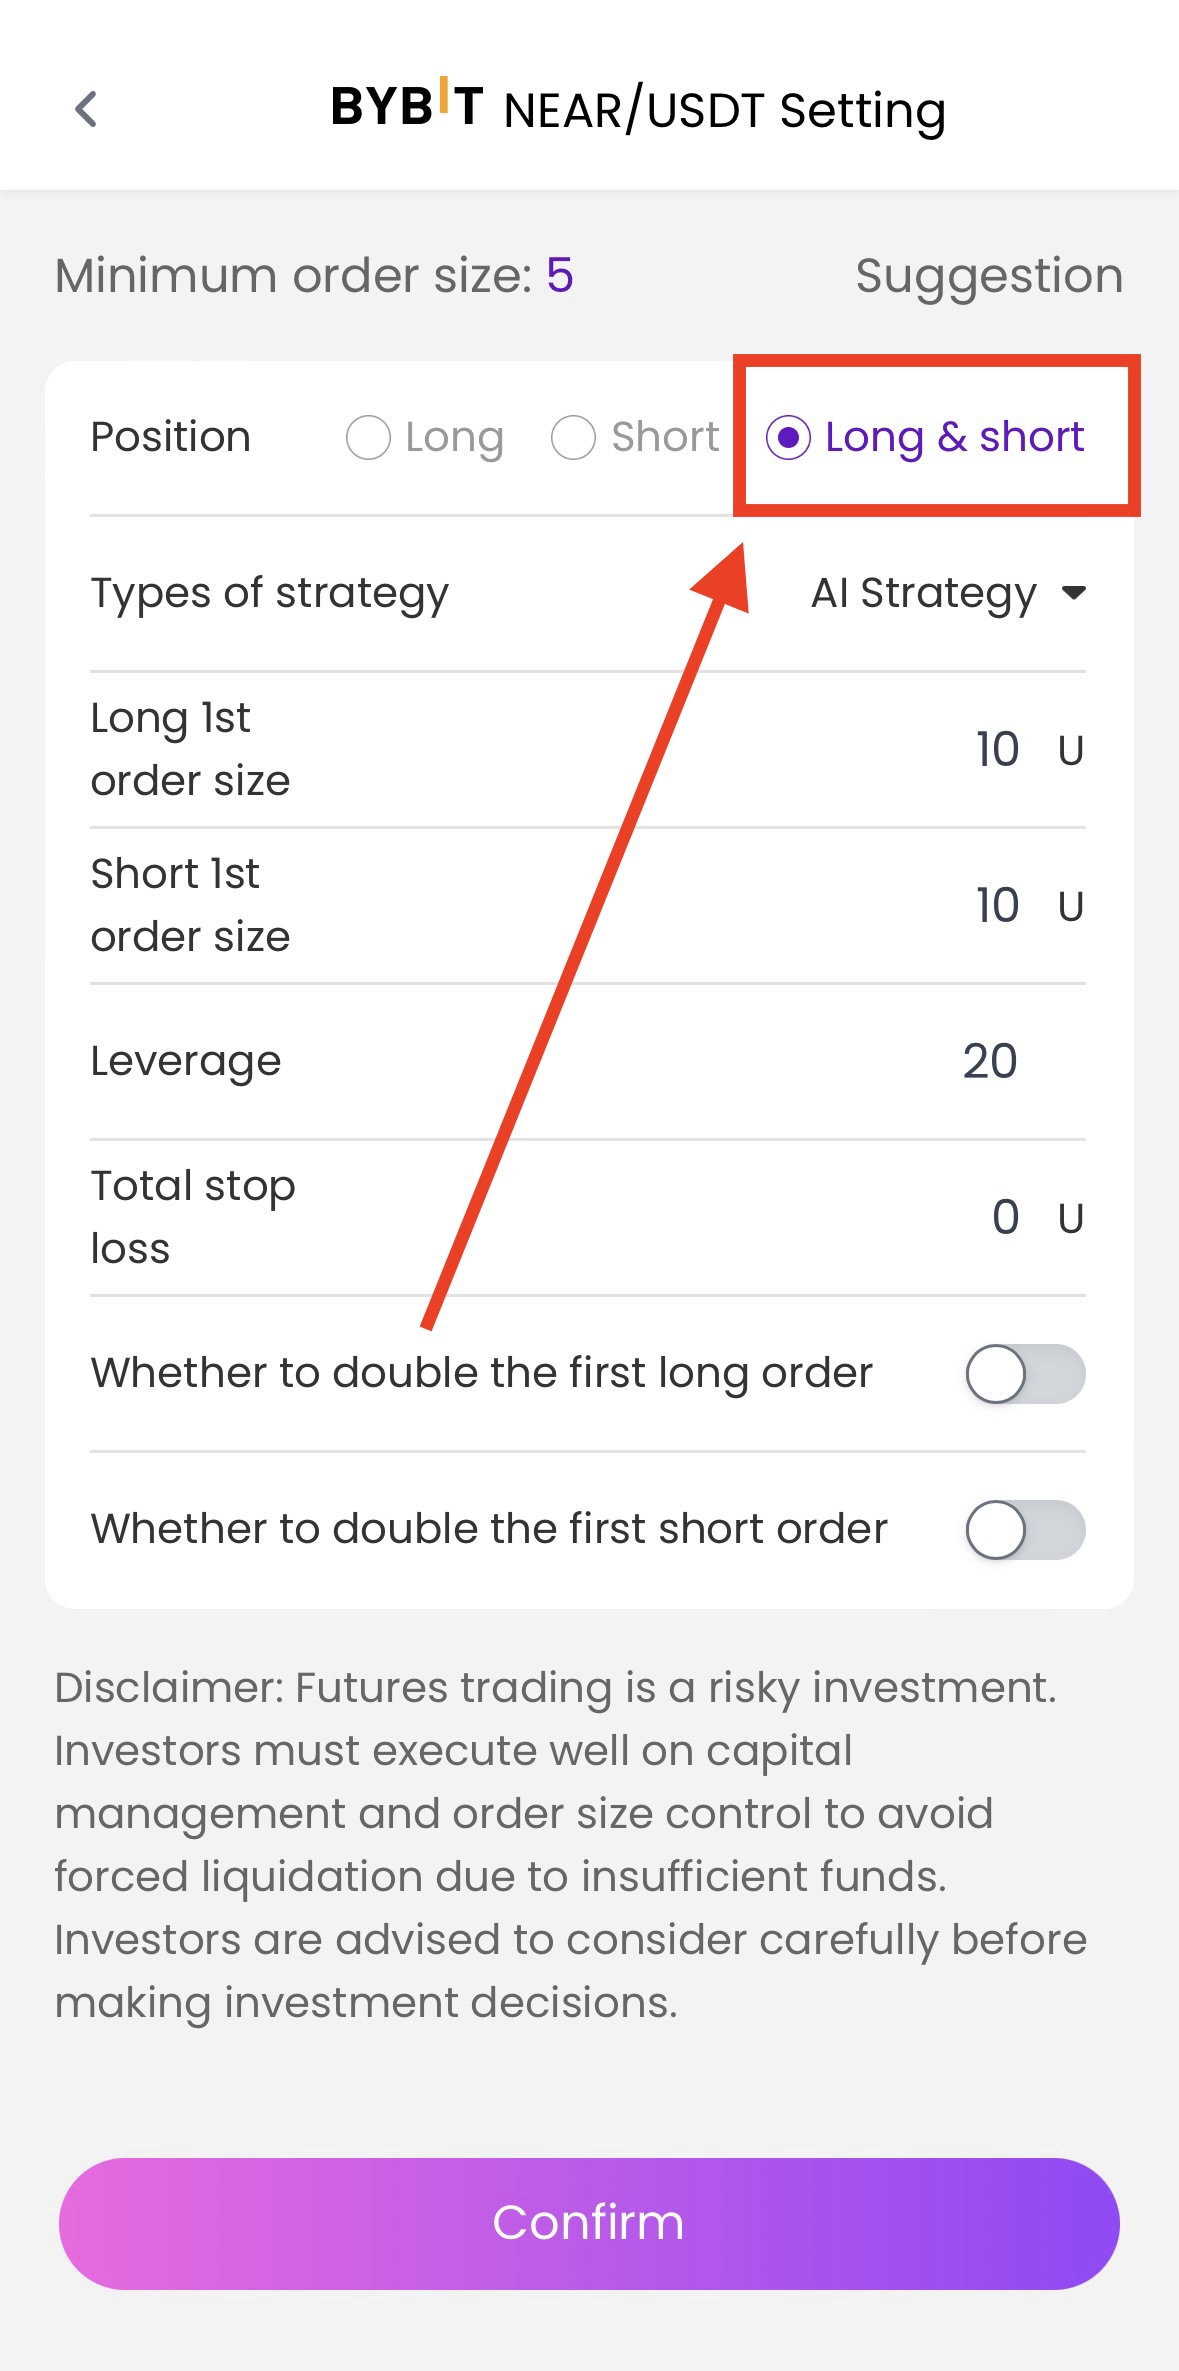Choose the Long & short position option
Screen dimensions: 1179x2371
pyautogui.click(x=789, y=438)
